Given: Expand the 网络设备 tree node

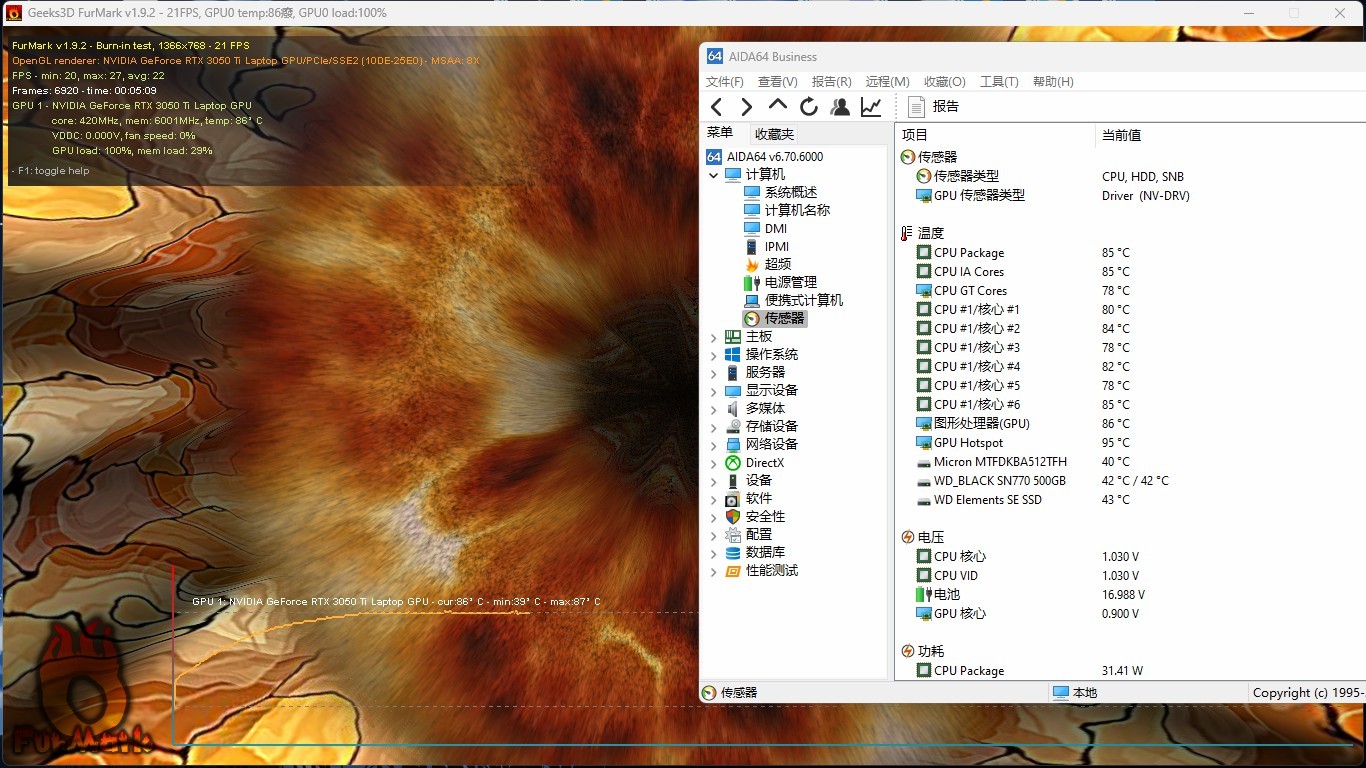Looking at the screenshot, I should coord(713,445).
